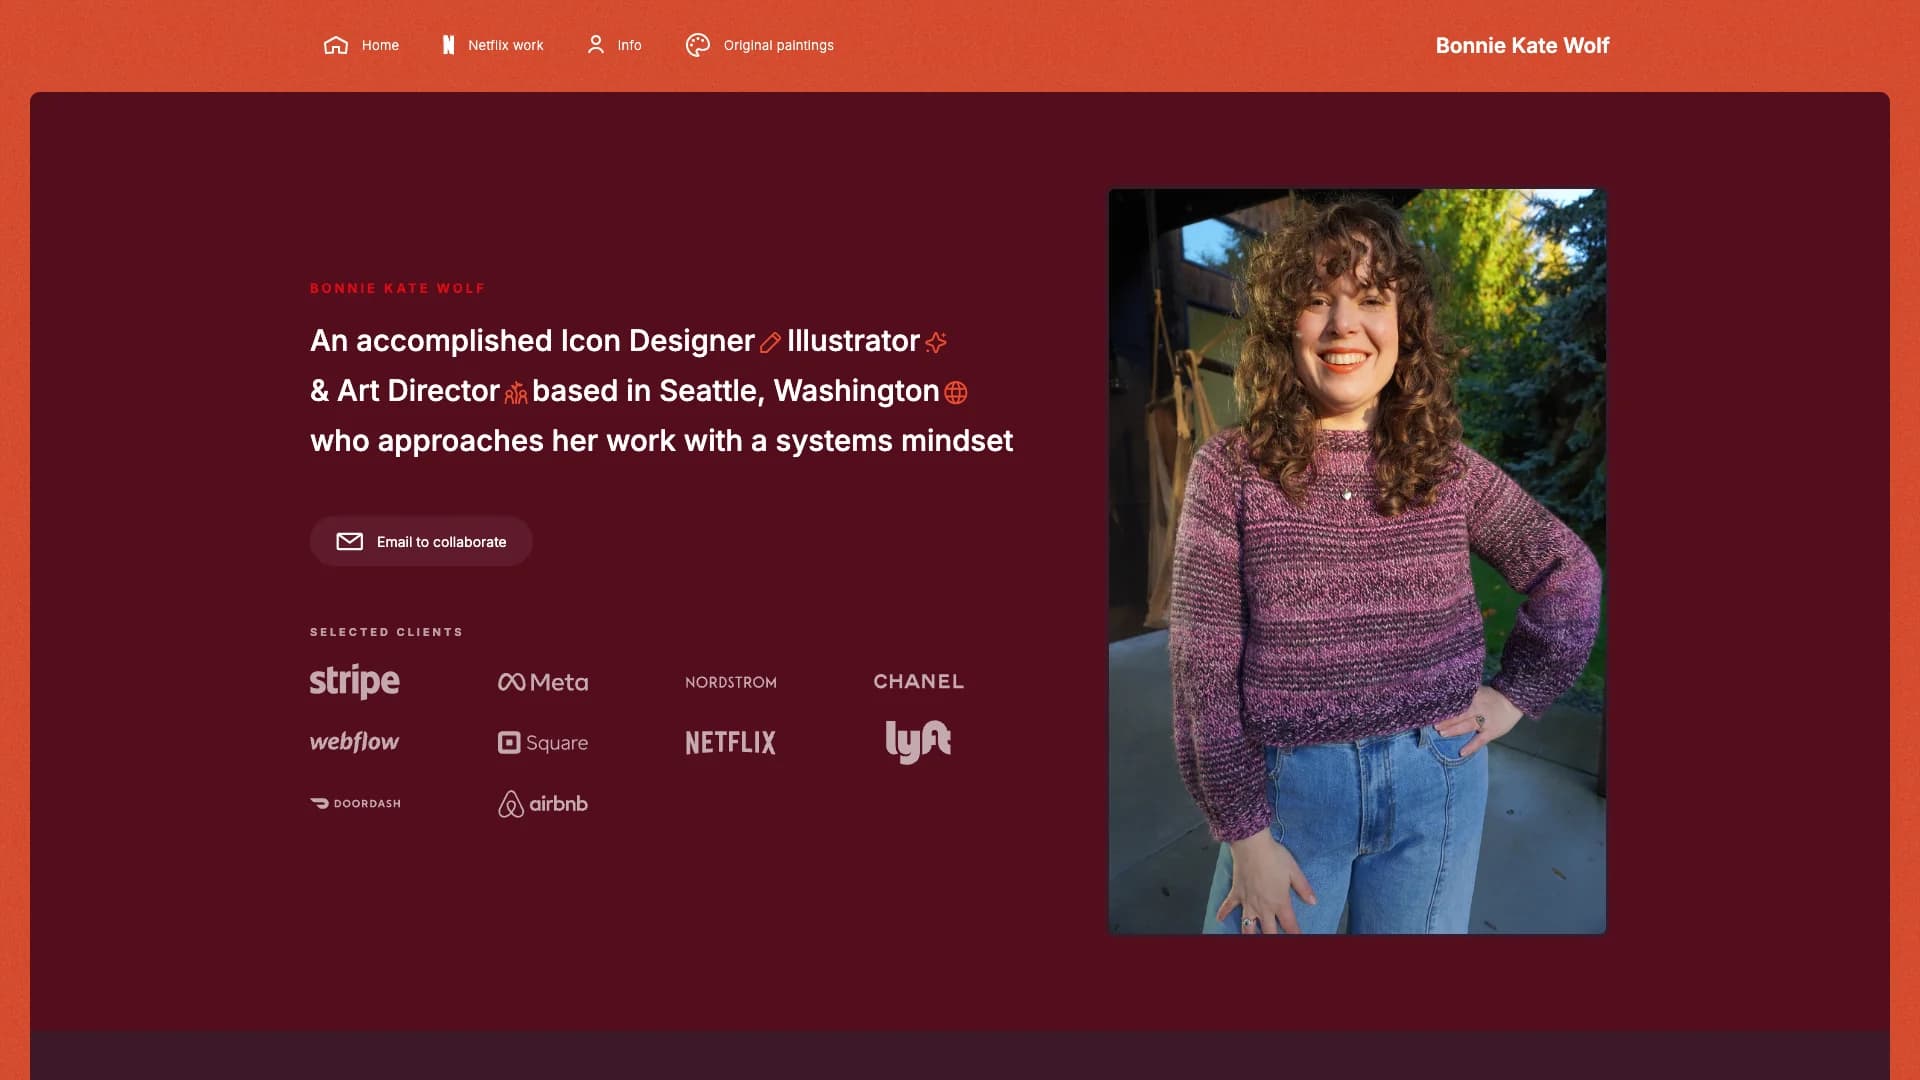Click the pencil icon after Icon Designer
This screenshot has height=1080, width=1920.
coord(770,343)
